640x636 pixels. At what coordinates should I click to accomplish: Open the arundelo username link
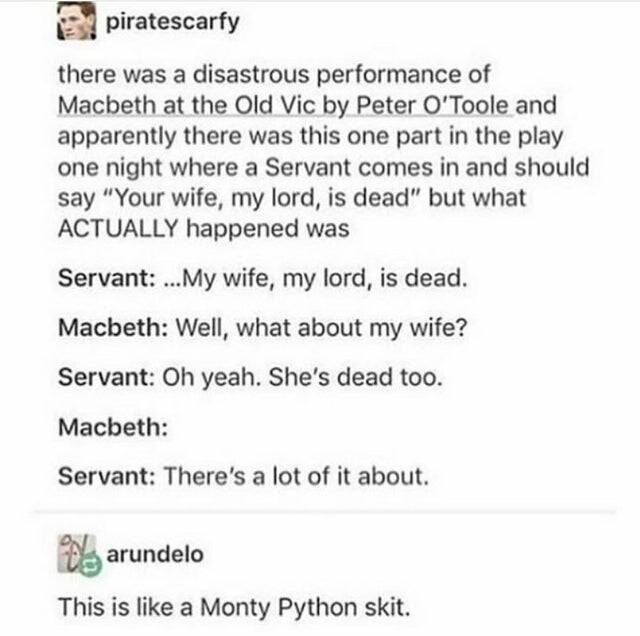click(x=153, y=553)
